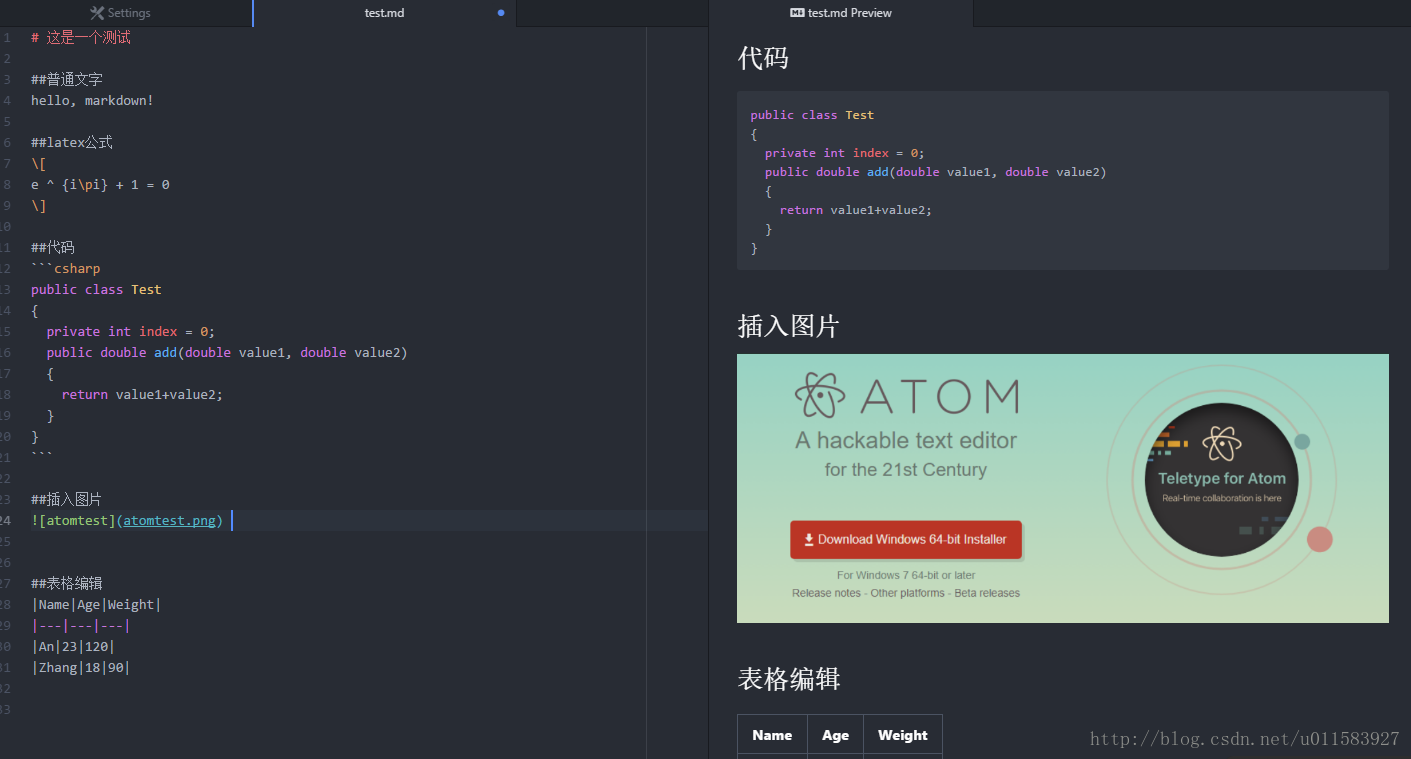Click the 'Name' table header in preview

(x=772, y=735)
